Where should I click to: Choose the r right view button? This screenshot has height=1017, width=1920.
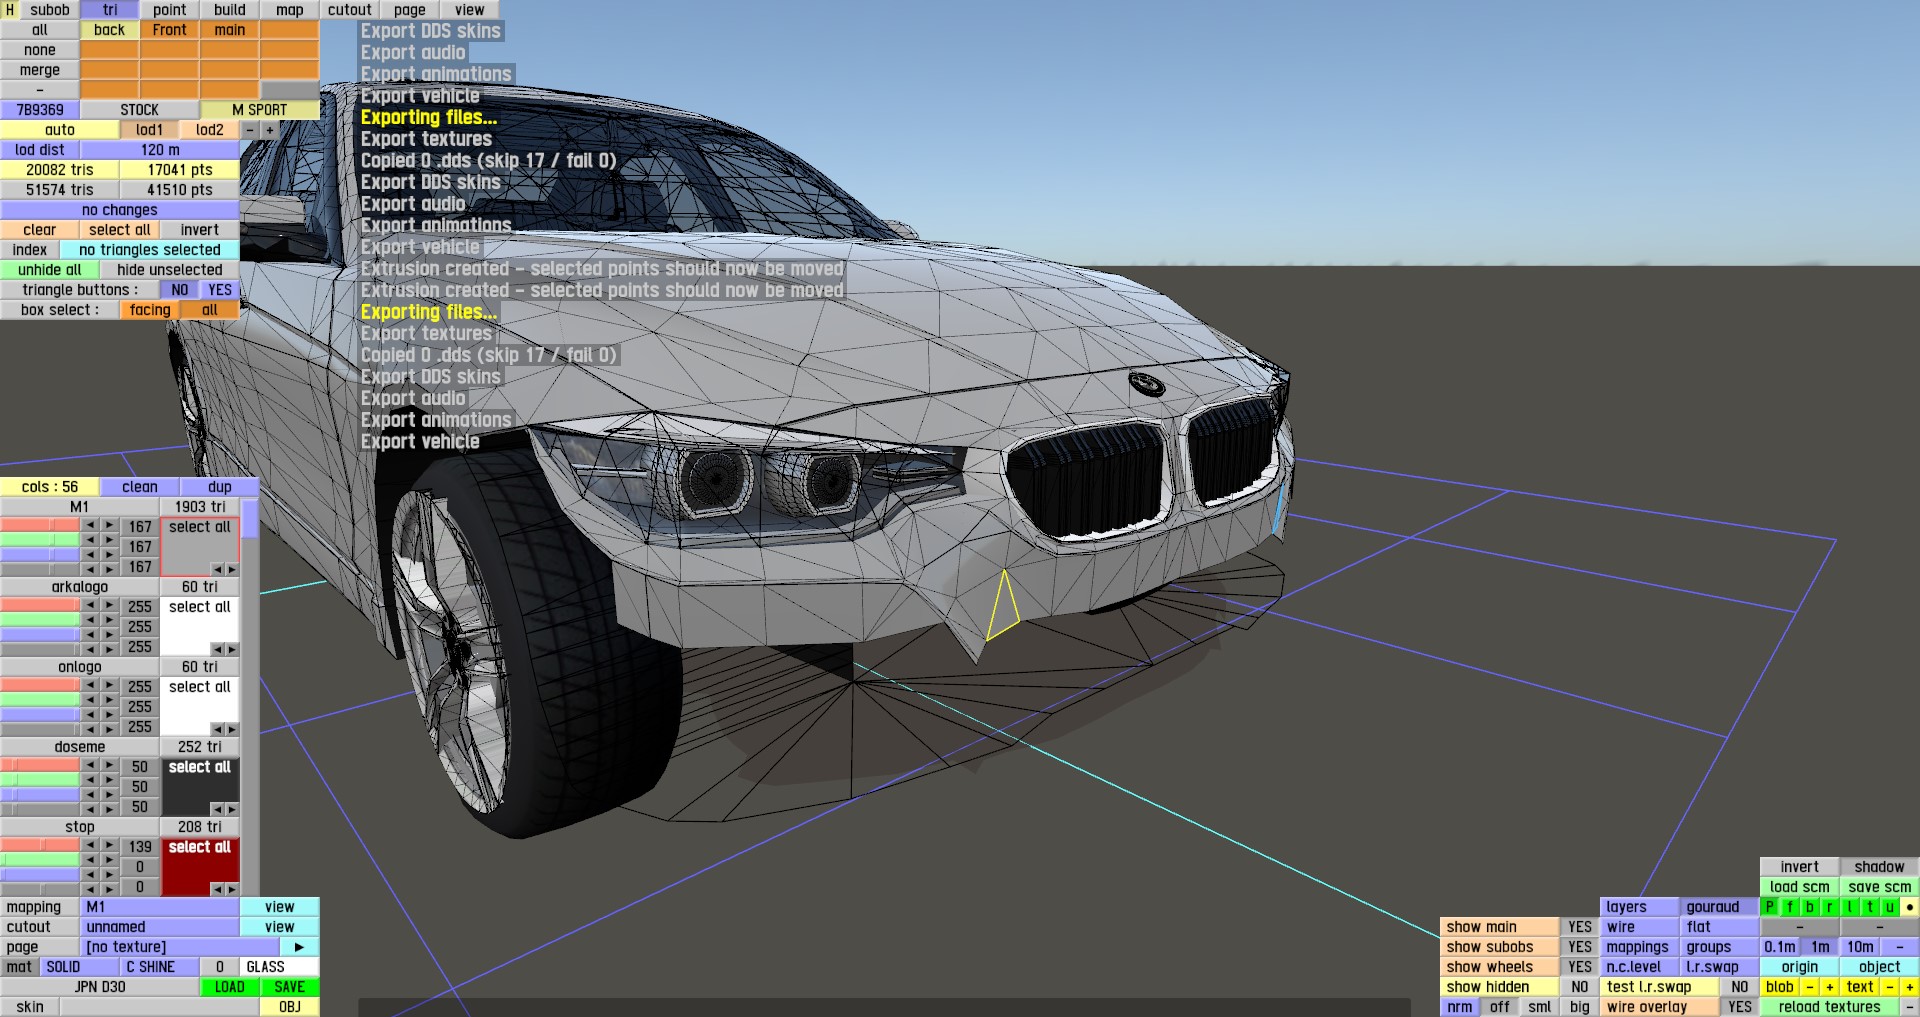[1830, 907]
